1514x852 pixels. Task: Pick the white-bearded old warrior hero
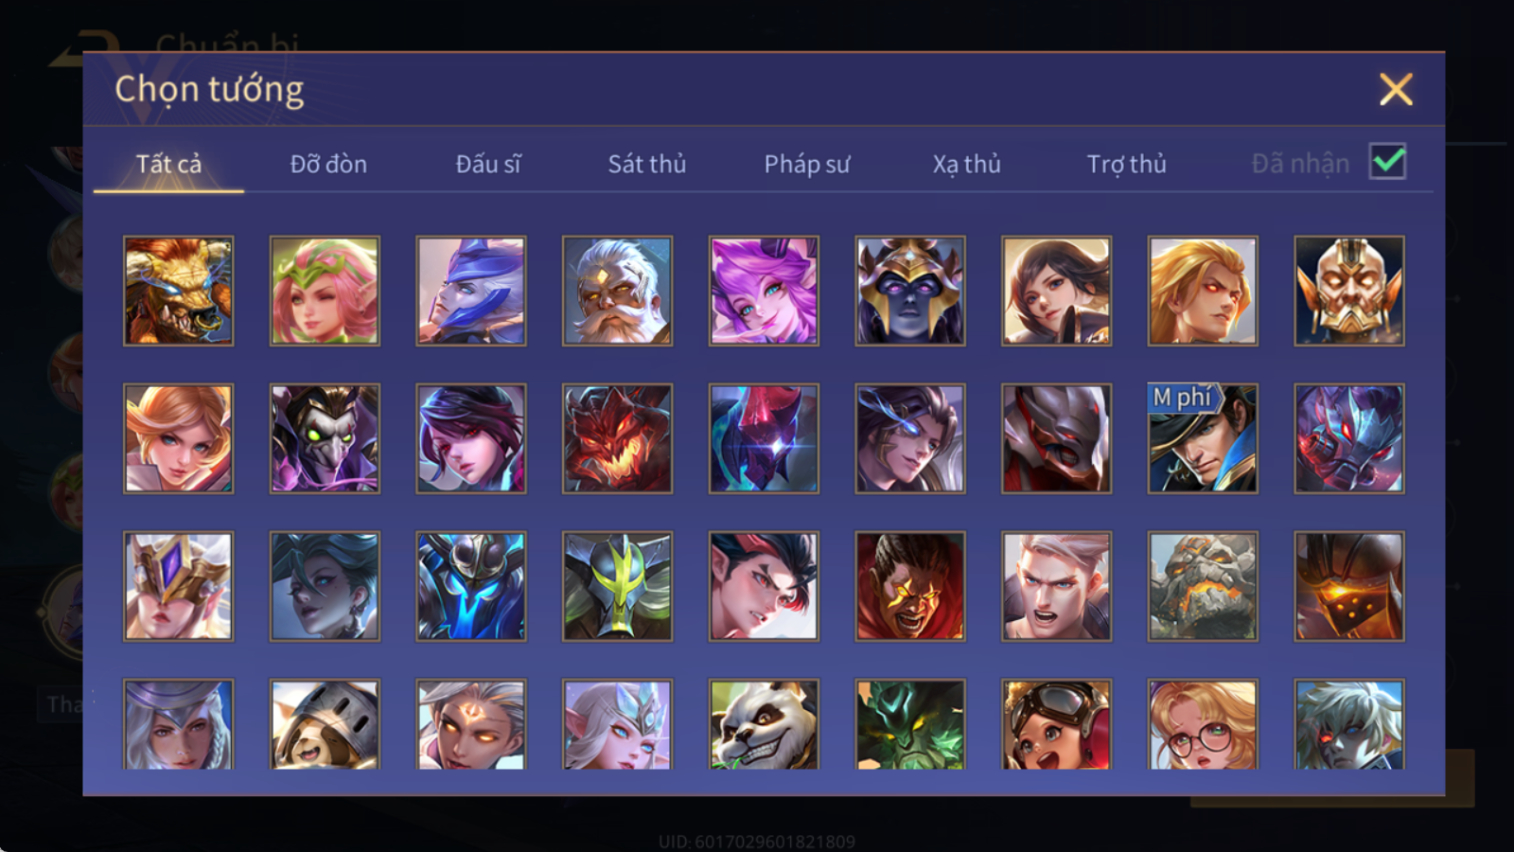pos(617,291)
